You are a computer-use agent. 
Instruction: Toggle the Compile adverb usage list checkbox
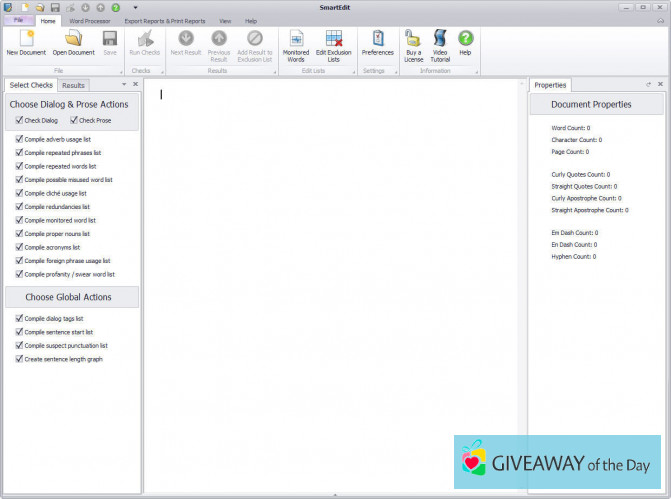[x=19, y=139]
